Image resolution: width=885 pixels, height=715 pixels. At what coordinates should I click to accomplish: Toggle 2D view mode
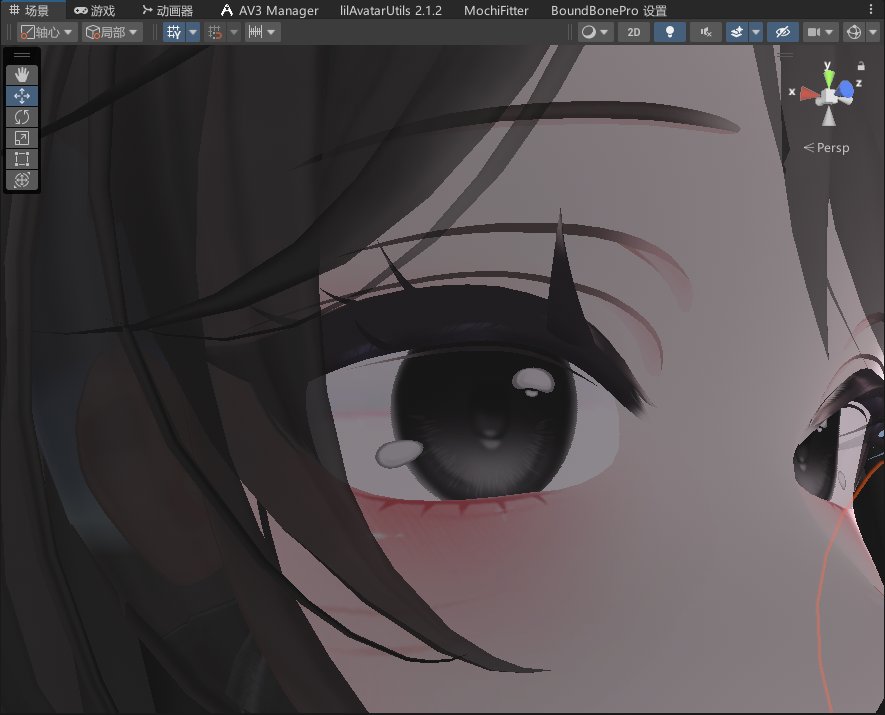point(634,32)
